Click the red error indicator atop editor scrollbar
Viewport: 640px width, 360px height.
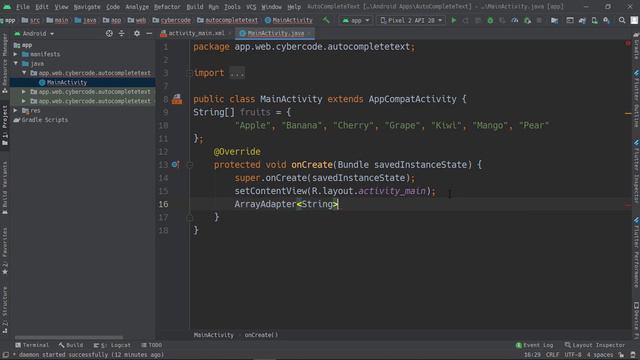click(x=628, y=43)
